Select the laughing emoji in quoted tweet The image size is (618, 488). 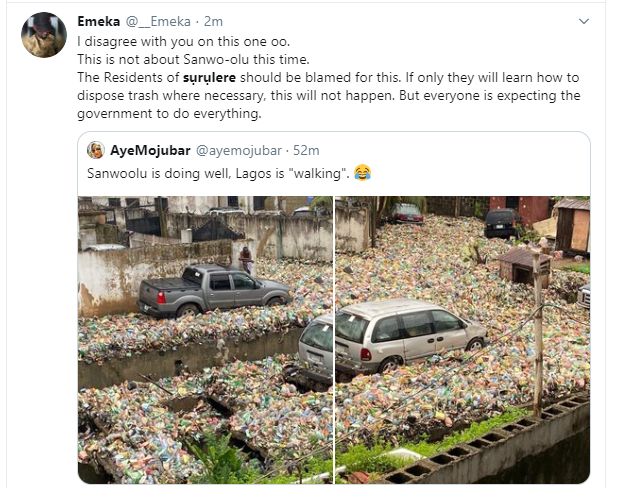tap(362, 173)
